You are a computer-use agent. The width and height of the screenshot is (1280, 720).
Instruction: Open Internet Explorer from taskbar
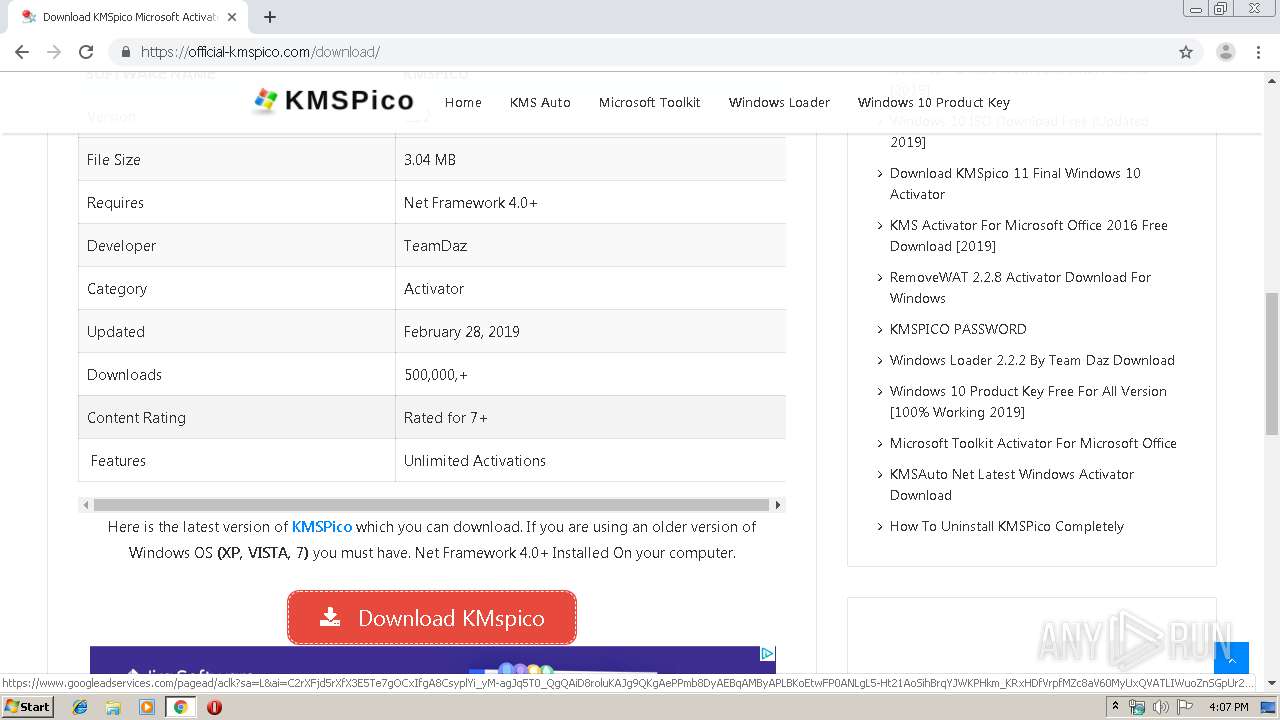pyautogui.click(x=80, y=707)
